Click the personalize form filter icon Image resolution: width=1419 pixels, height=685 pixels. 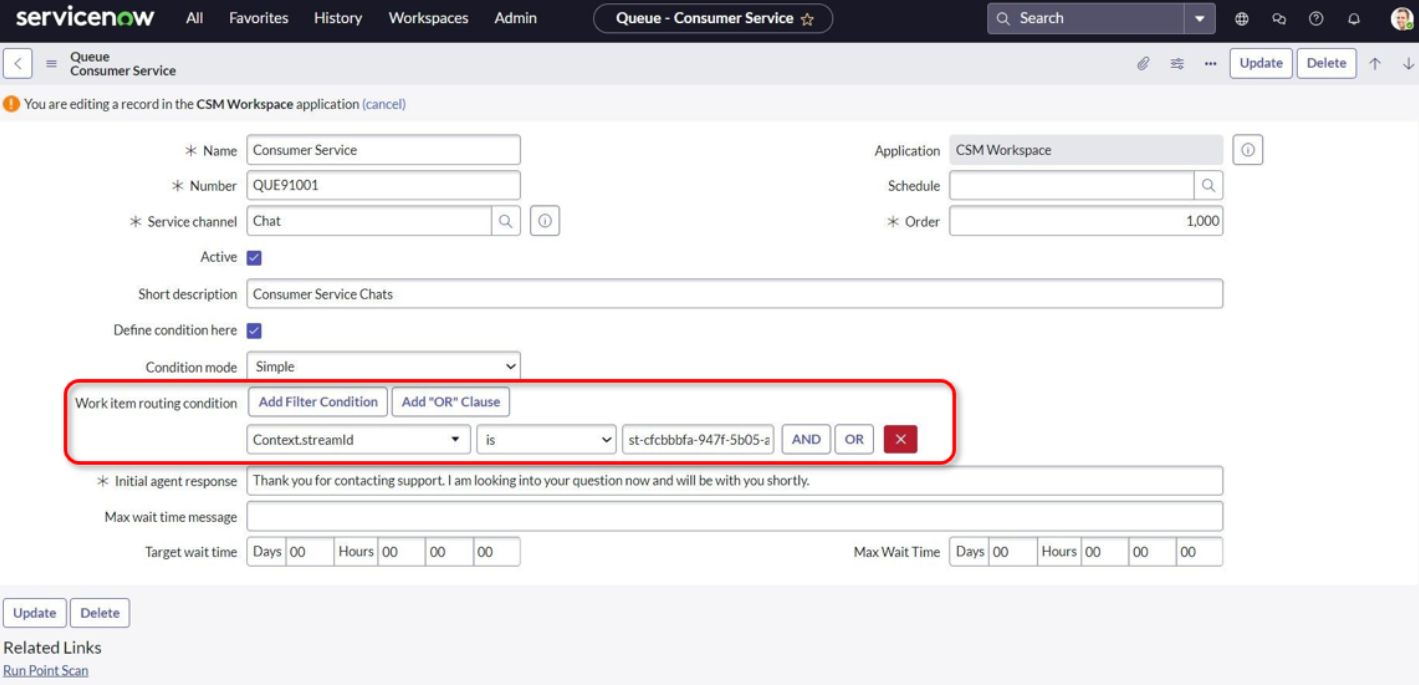coord(1177,63)
